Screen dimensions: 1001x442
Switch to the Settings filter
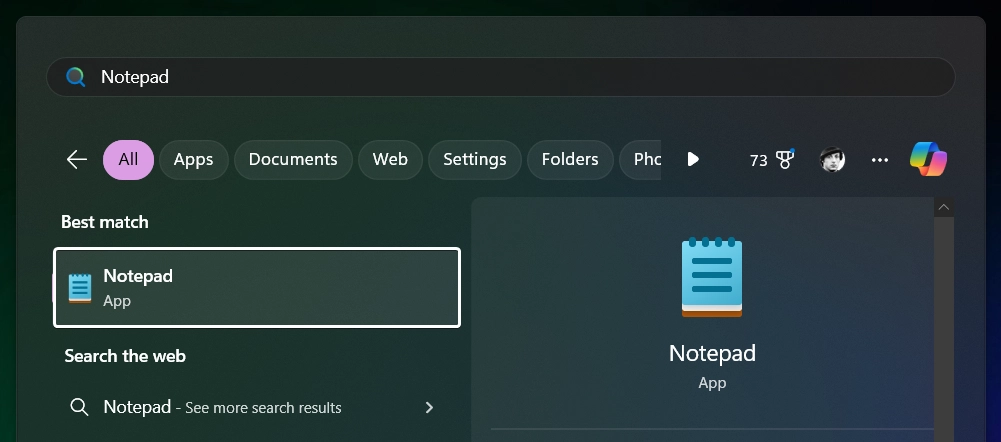tap(475, 160)
